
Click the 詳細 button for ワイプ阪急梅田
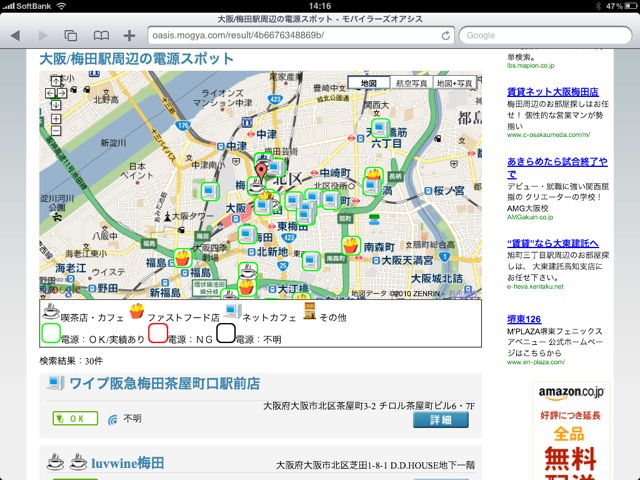(x=440, y=420)
